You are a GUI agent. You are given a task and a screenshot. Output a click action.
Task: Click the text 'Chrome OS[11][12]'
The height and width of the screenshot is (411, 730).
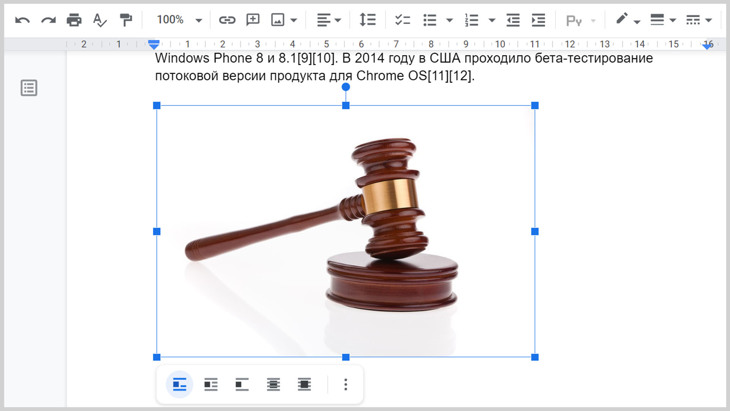(415, 76)
